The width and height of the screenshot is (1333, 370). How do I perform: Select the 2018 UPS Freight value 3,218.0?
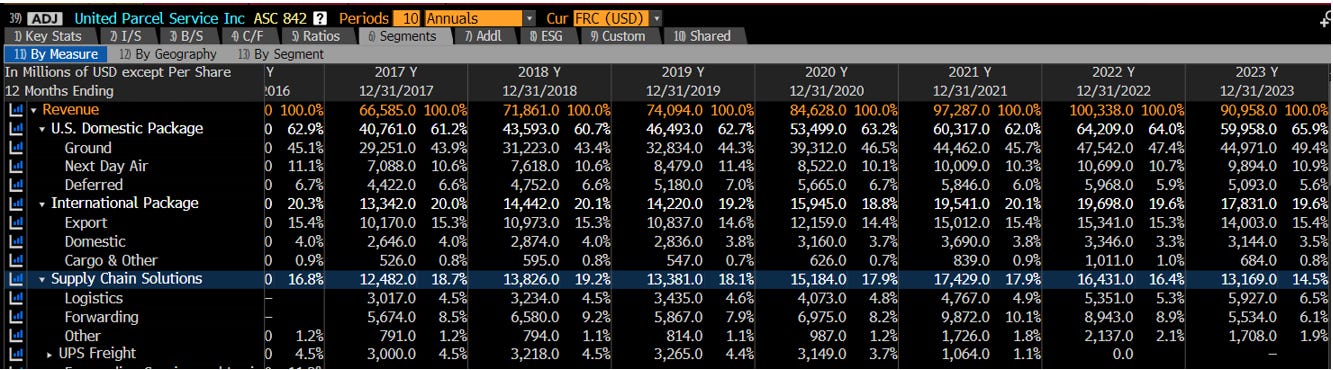click(x=535, y=354)
